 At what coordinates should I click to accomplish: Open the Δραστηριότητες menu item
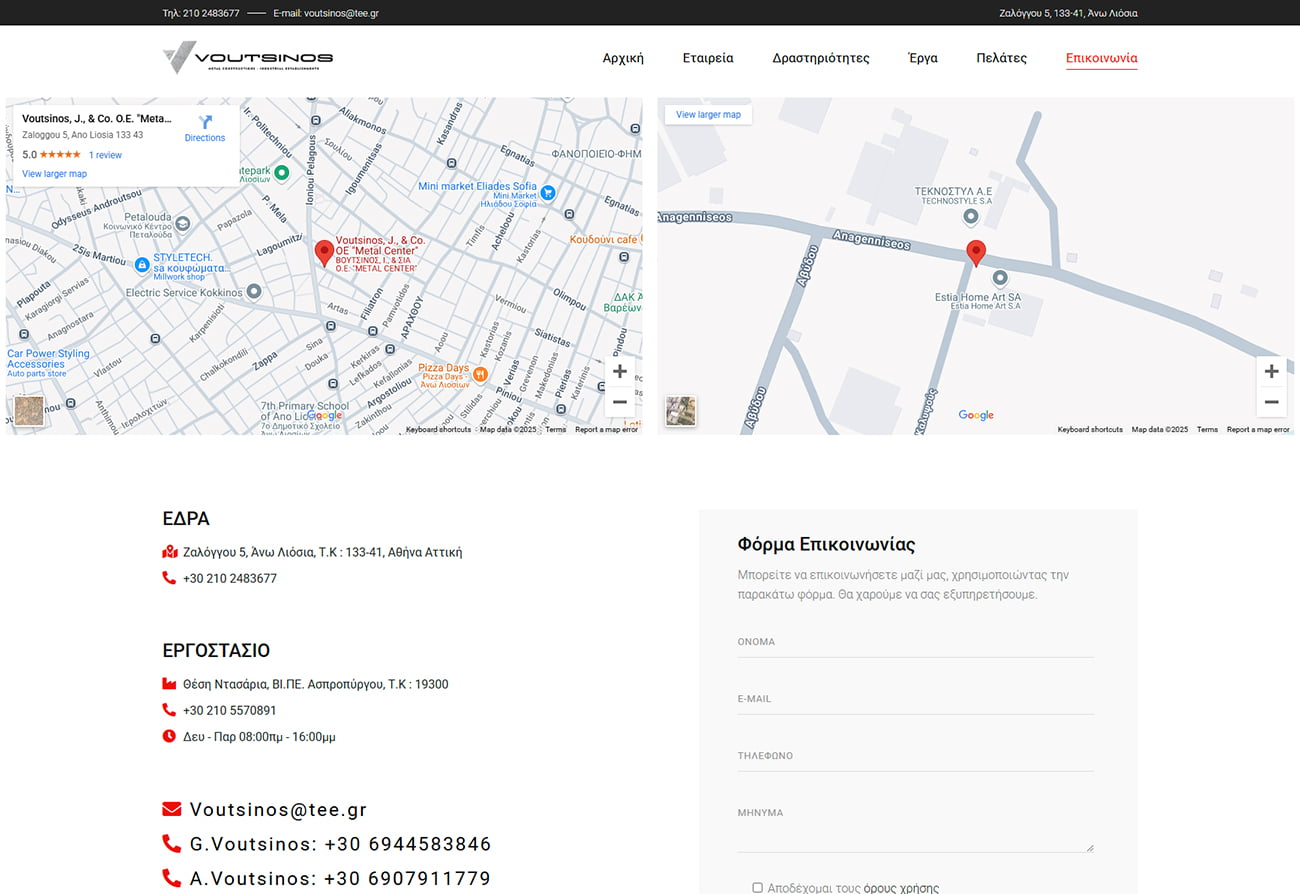821,58
